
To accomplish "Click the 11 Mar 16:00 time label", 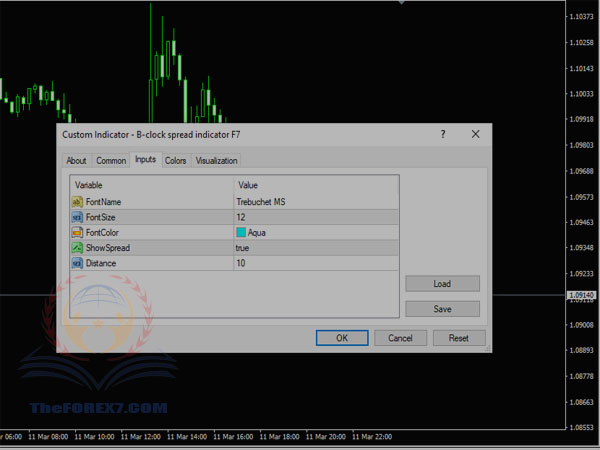I will click(233, 437).
